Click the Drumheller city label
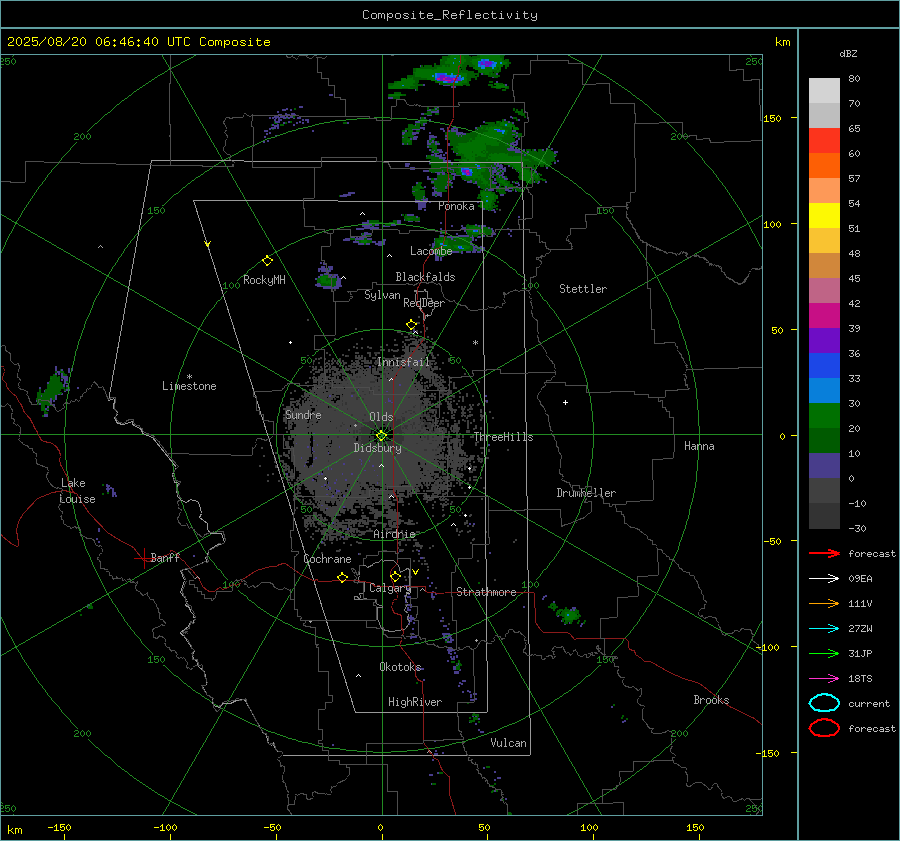The width and height of the screenshot is (900, 841). [586, 493]
